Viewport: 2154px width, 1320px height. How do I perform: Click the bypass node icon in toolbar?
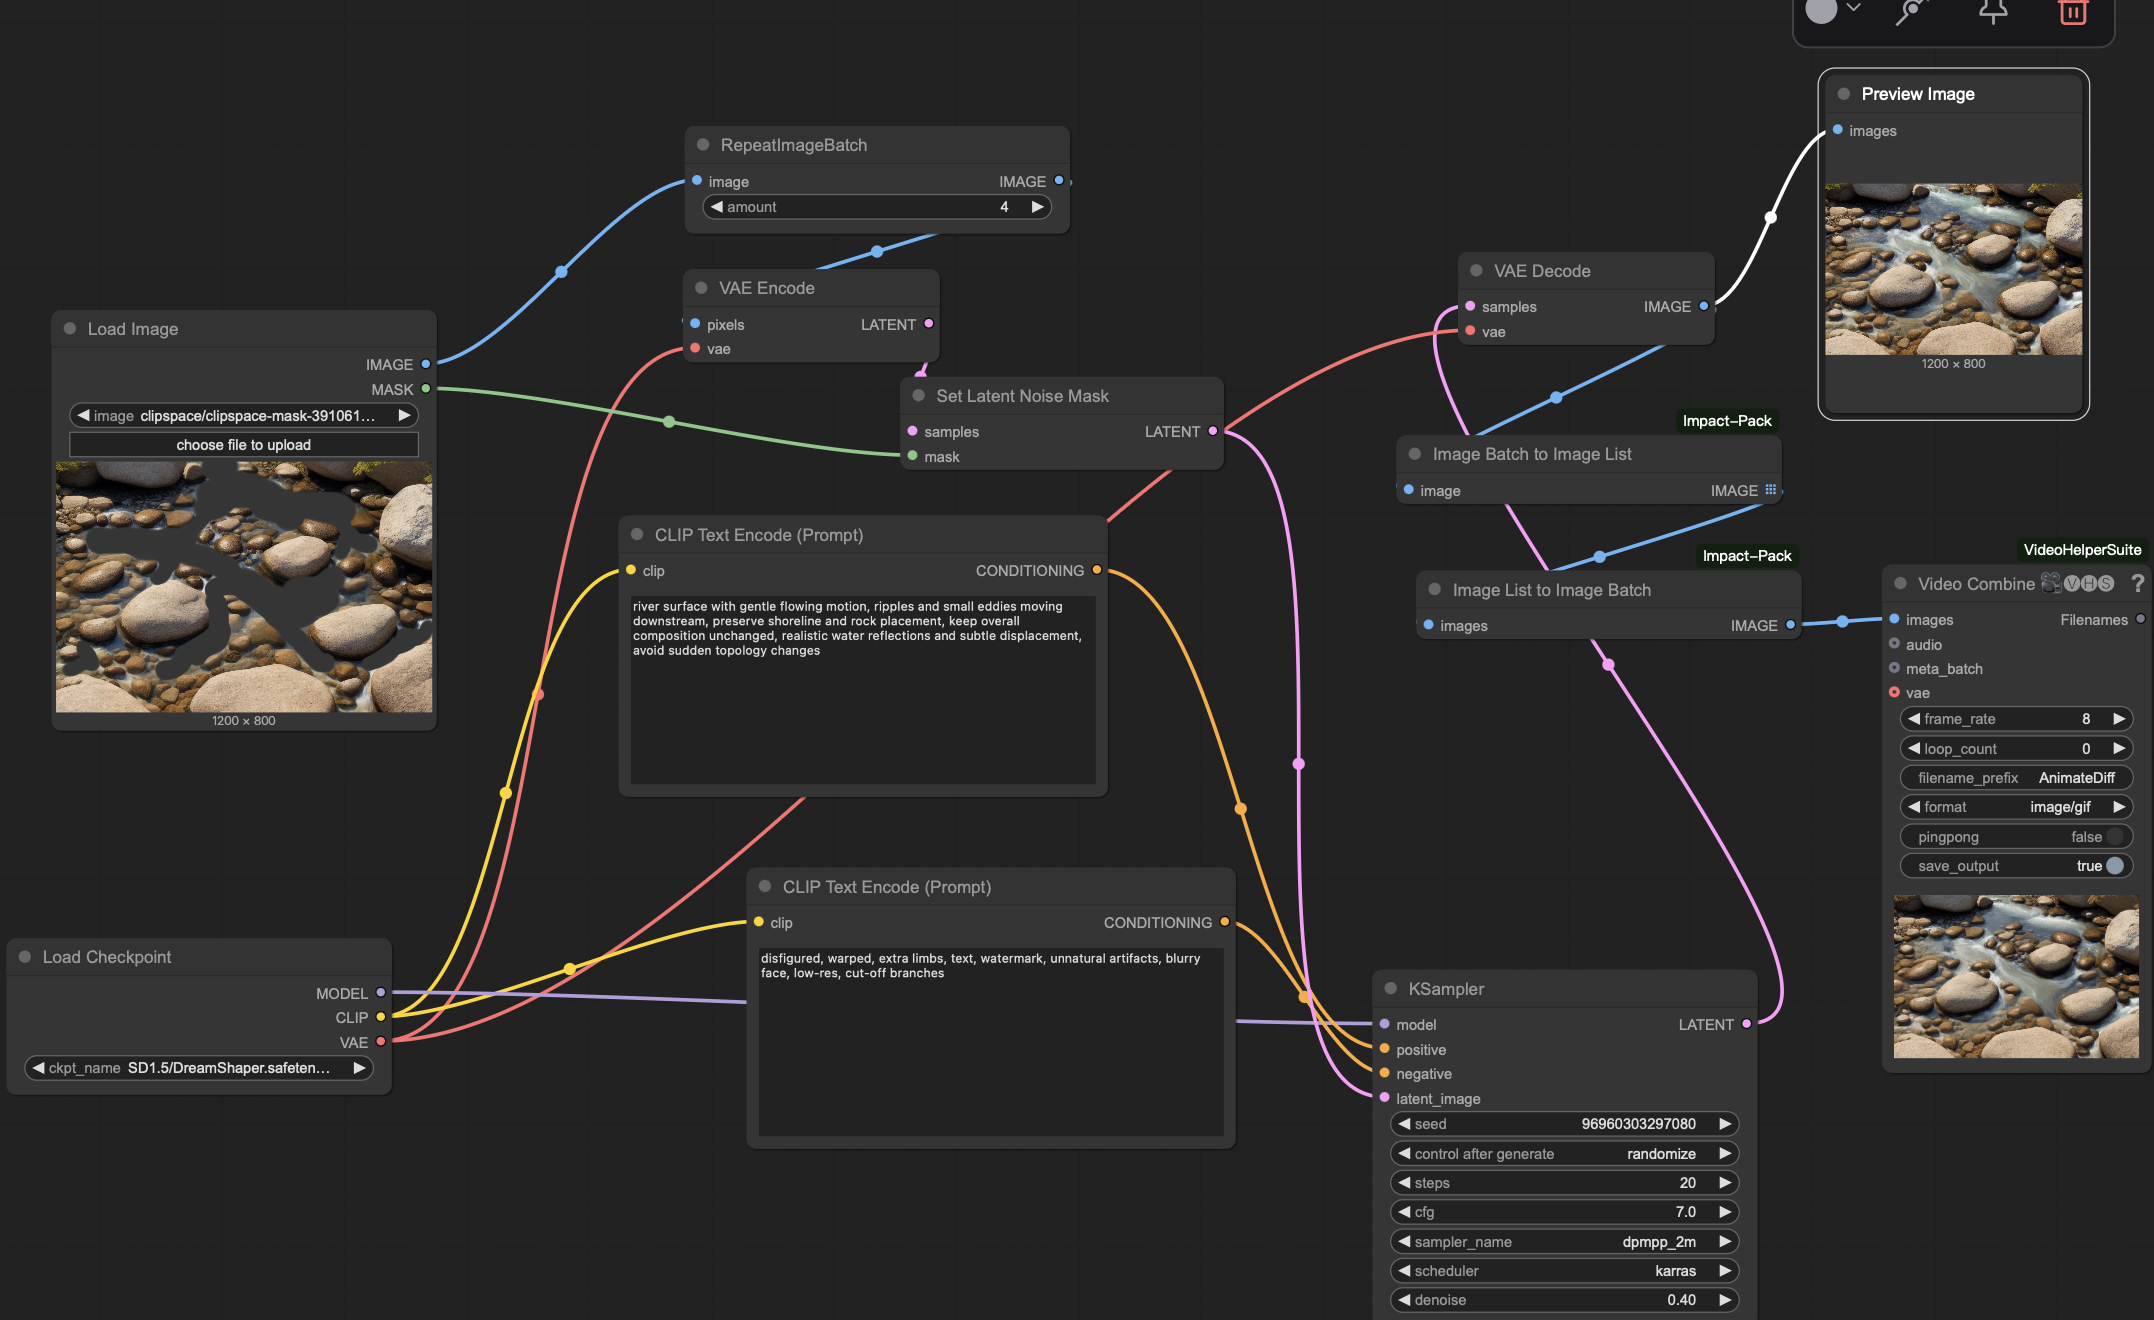click(1911, 12)
